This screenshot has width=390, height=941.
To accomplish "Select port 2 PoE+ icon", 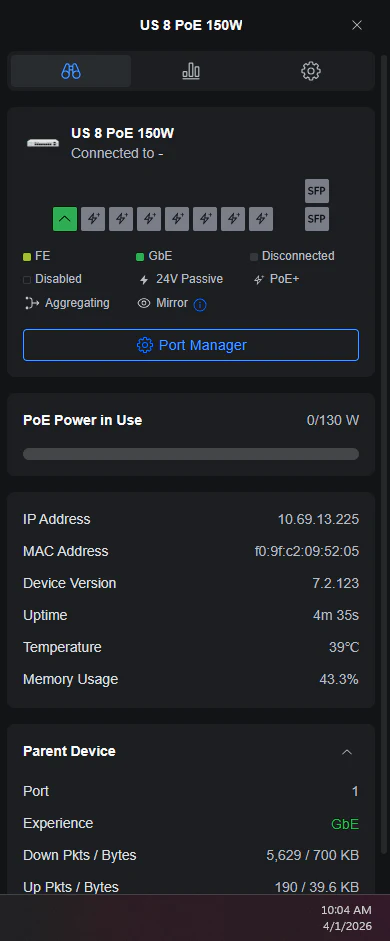I will [93, 219].
